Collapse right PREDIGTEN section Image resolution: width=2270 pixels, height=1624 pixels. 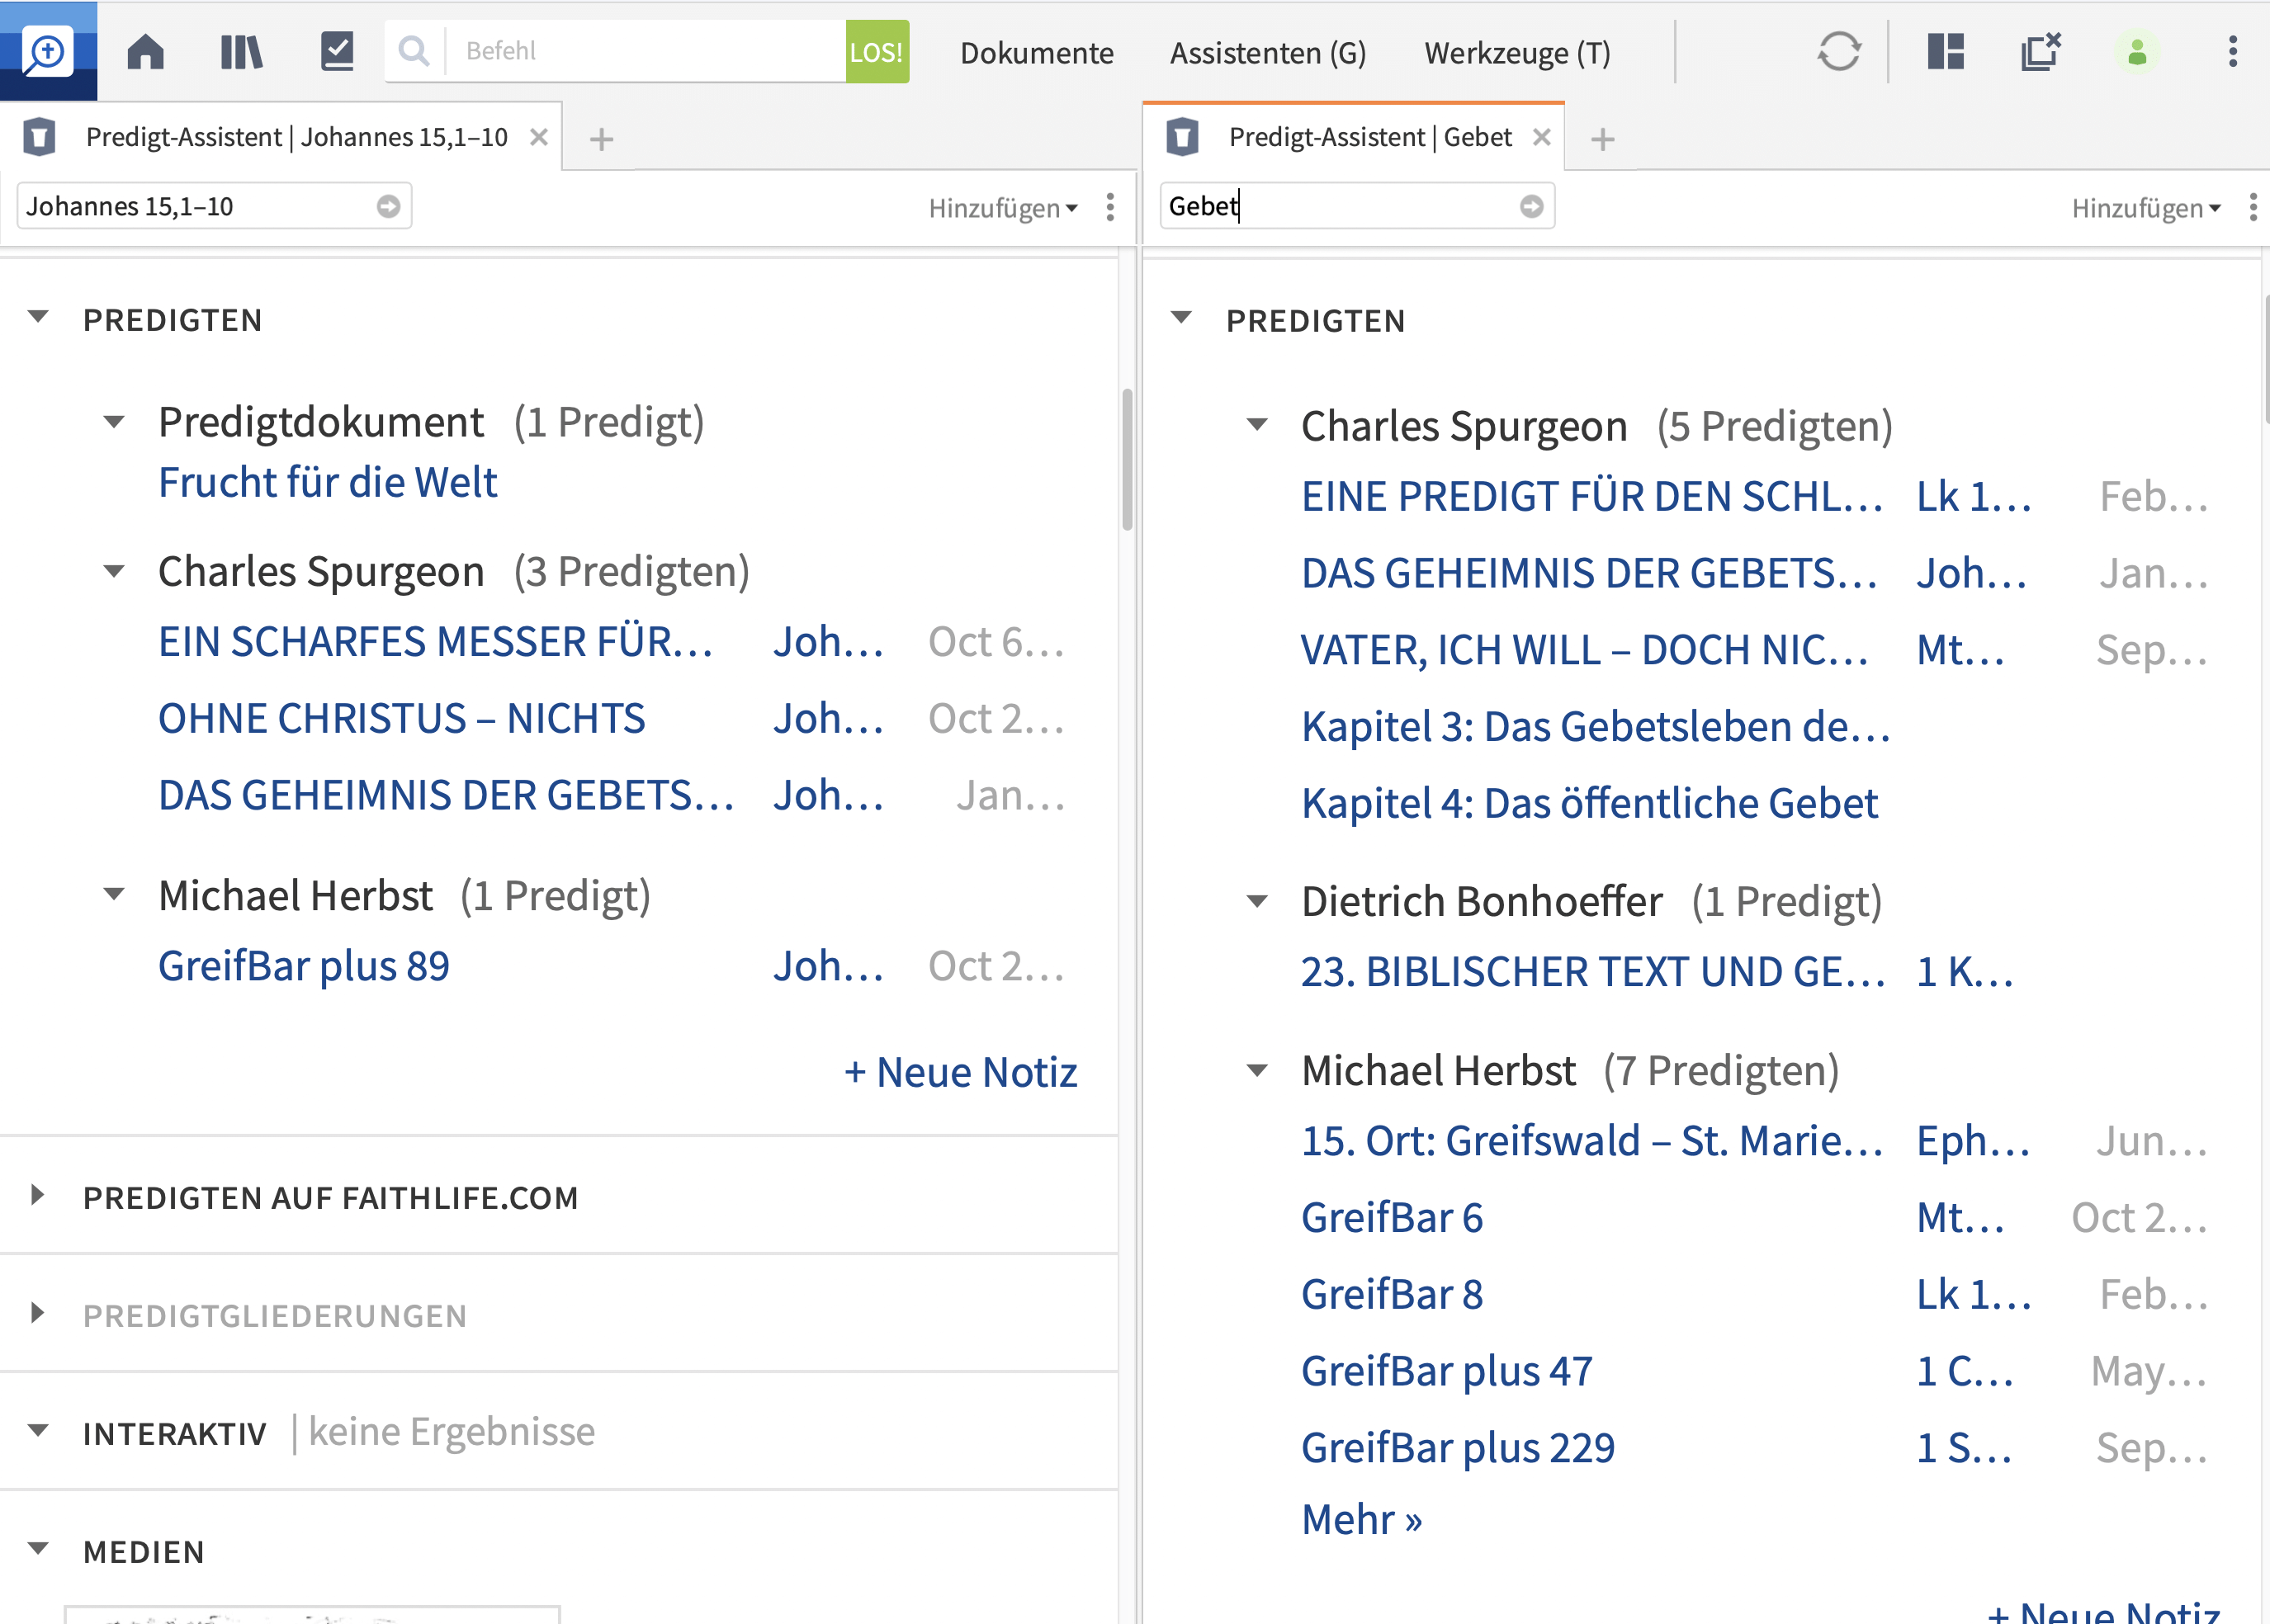pyautogui.click(x=1181, y=318)
